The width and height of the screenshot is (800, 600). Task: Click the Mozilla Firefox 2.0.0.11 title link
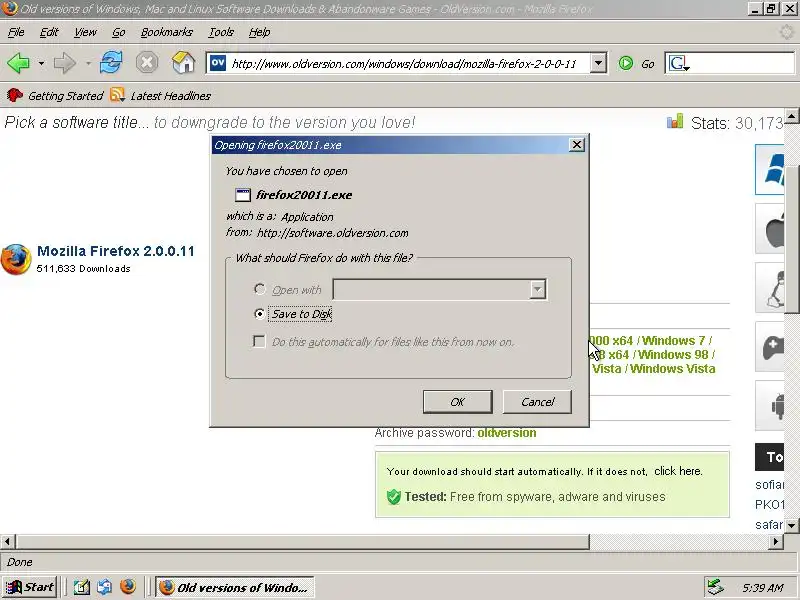(116, 251)
